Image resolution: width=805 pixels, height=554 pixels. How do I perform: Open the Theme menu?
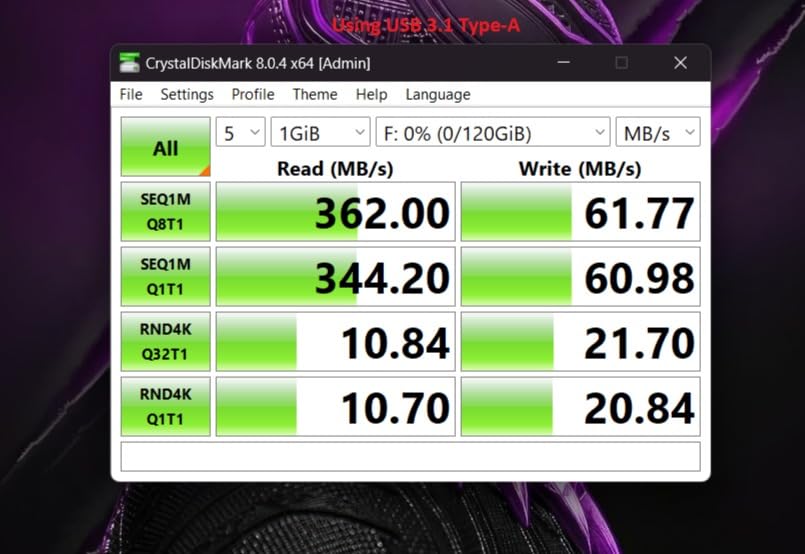315,94
